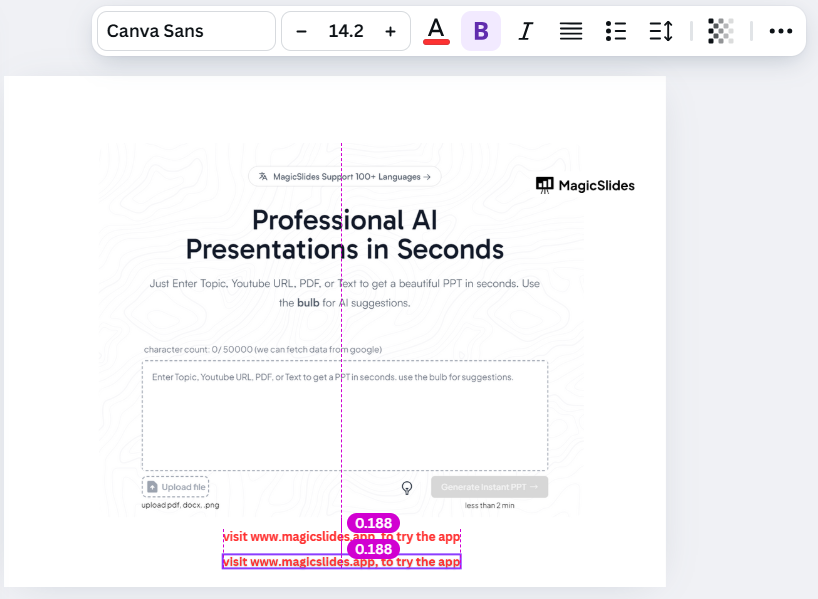Open the line spacing options

pos(661,31)
